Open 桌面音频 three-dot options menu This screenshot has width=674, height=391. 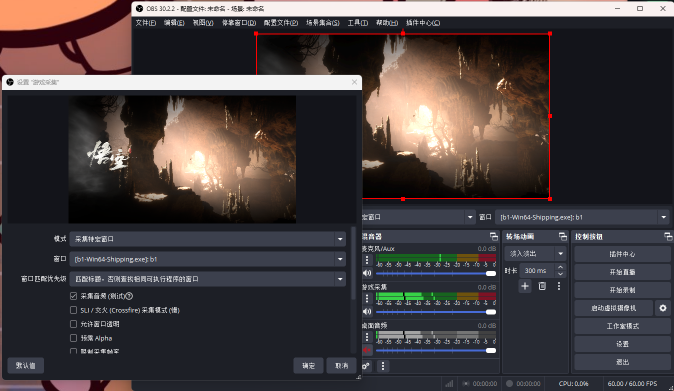367,337
